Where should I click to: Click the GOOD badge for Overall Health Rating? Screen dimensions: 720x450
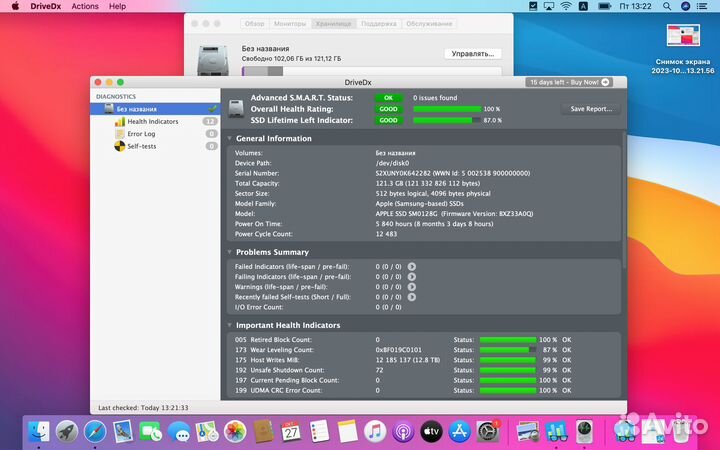[388, 109]
